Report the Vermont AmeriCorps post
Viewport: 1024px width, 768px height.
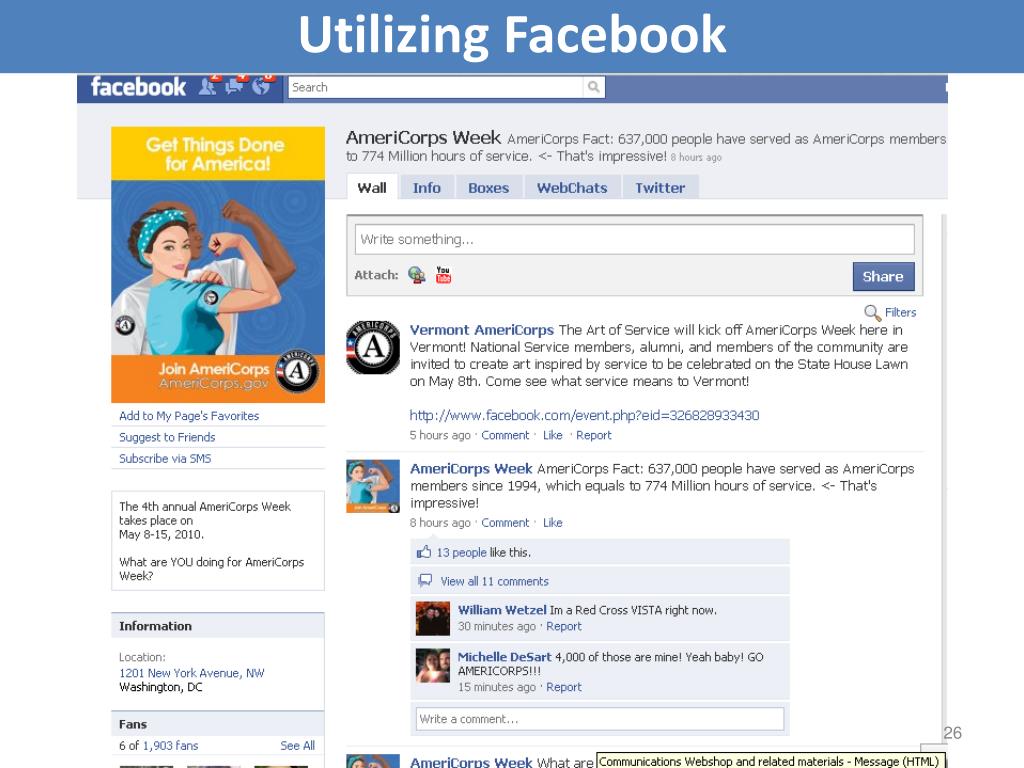pyautogui.click(x=594, y=436)
